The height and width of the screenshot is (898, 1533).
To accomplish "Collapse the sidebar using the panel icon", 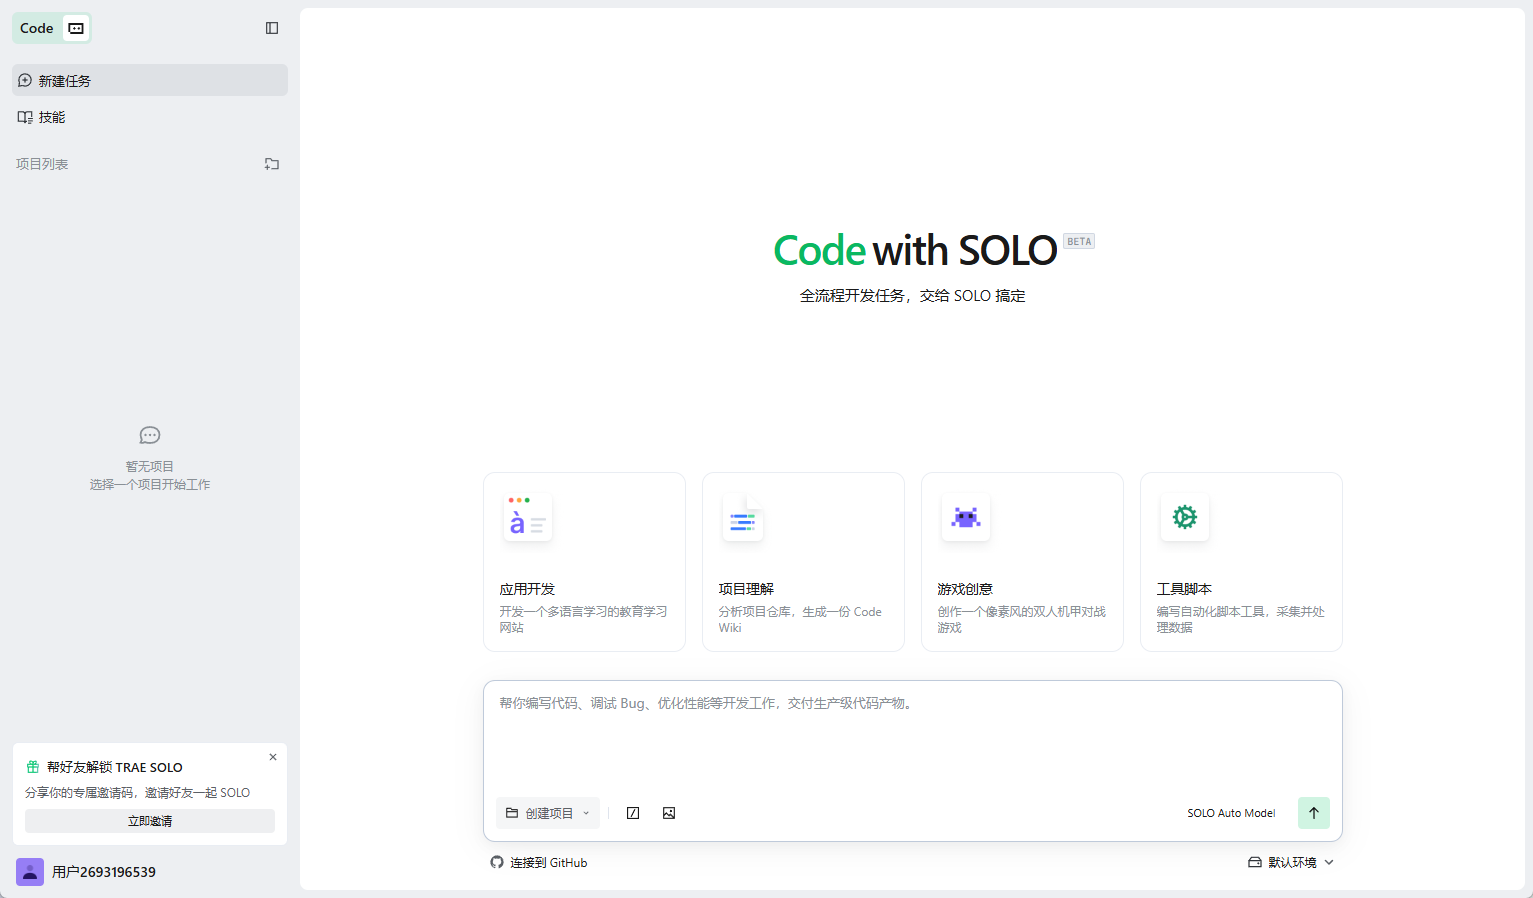I will pos(272,28).
